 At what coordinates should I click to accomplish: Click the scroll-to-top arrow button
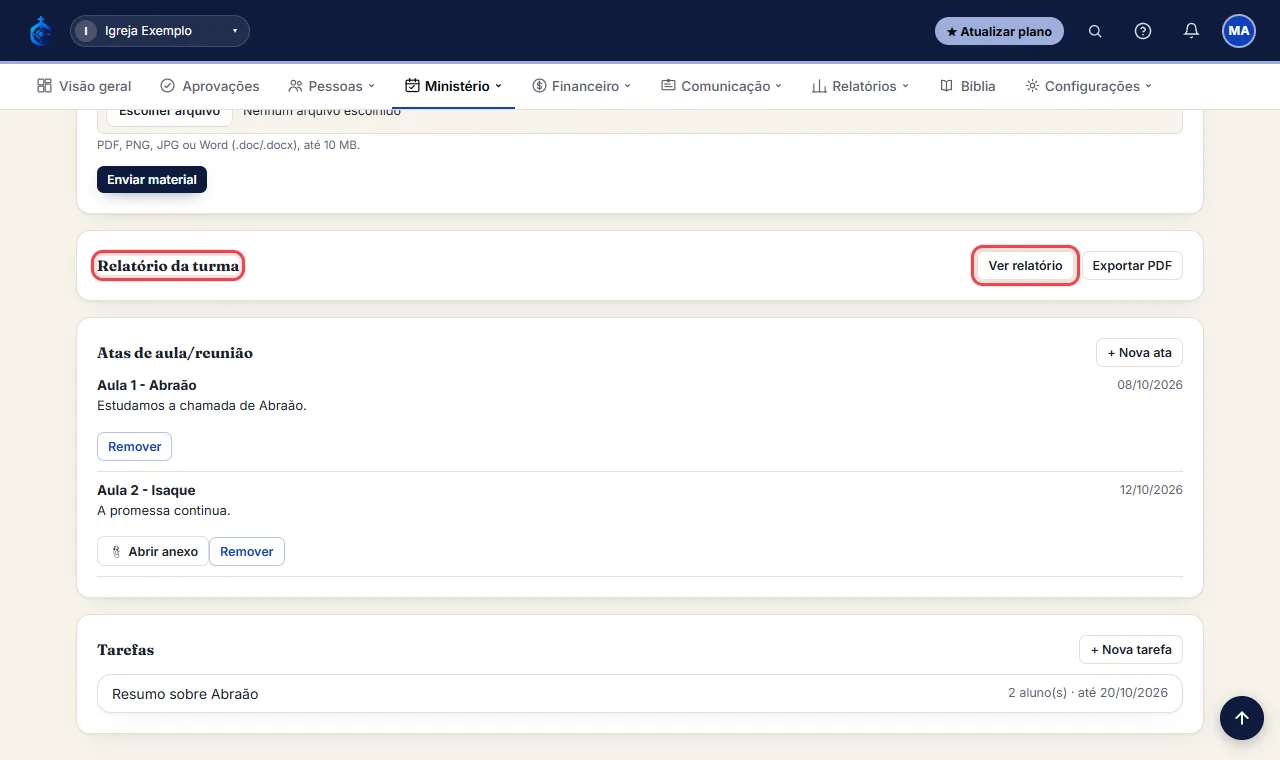pyautogui.click(x=1241, y=718)
